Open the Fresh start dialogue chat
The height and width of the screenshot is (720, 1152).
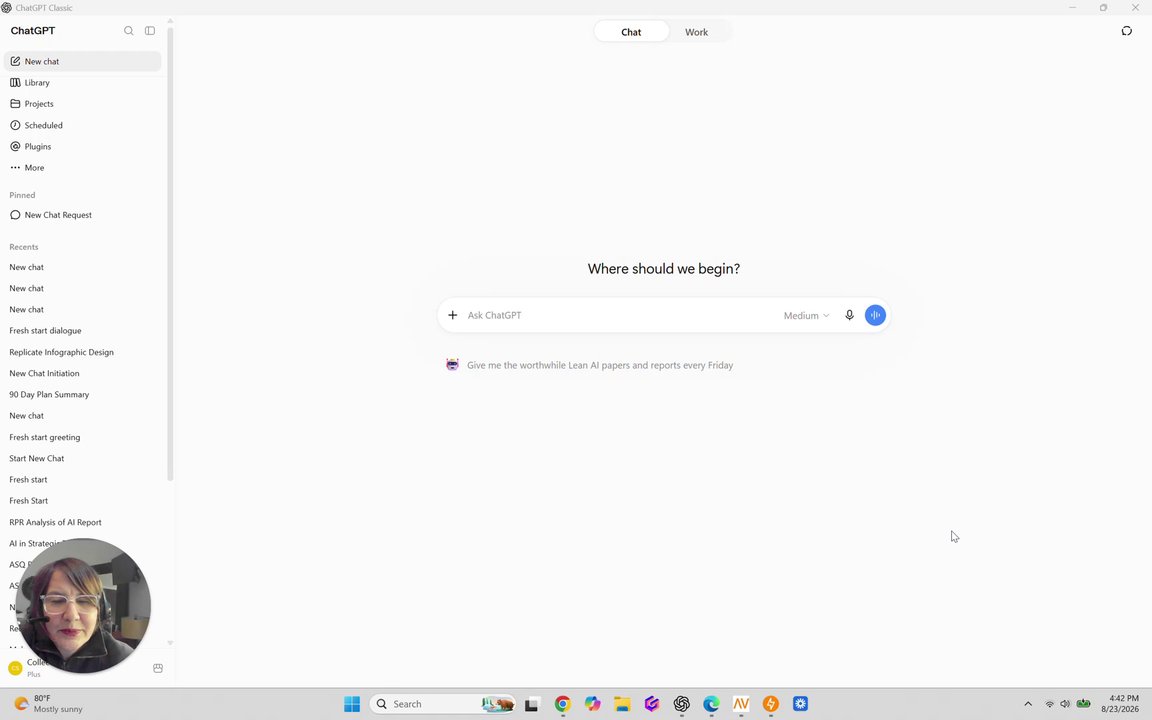click(82, 331)
